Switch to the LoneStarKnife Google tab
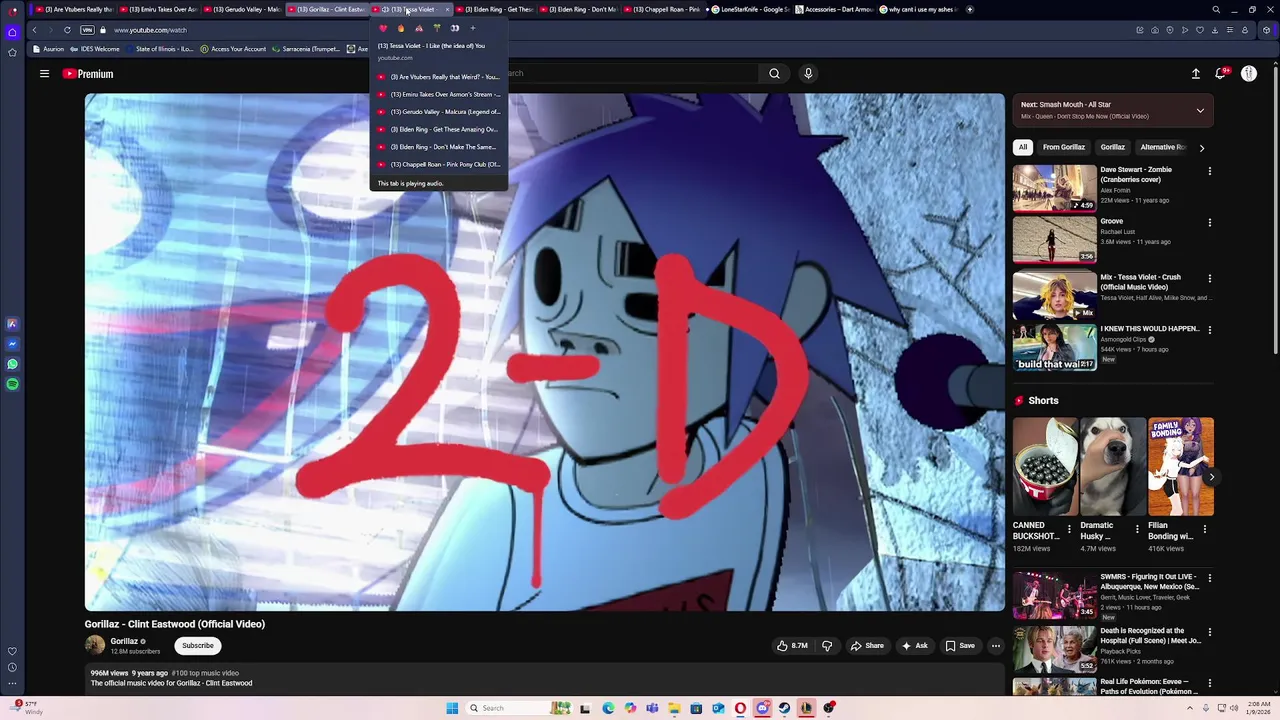The width and height of the screenshot is (1280, 720). [x=750, y=9]
